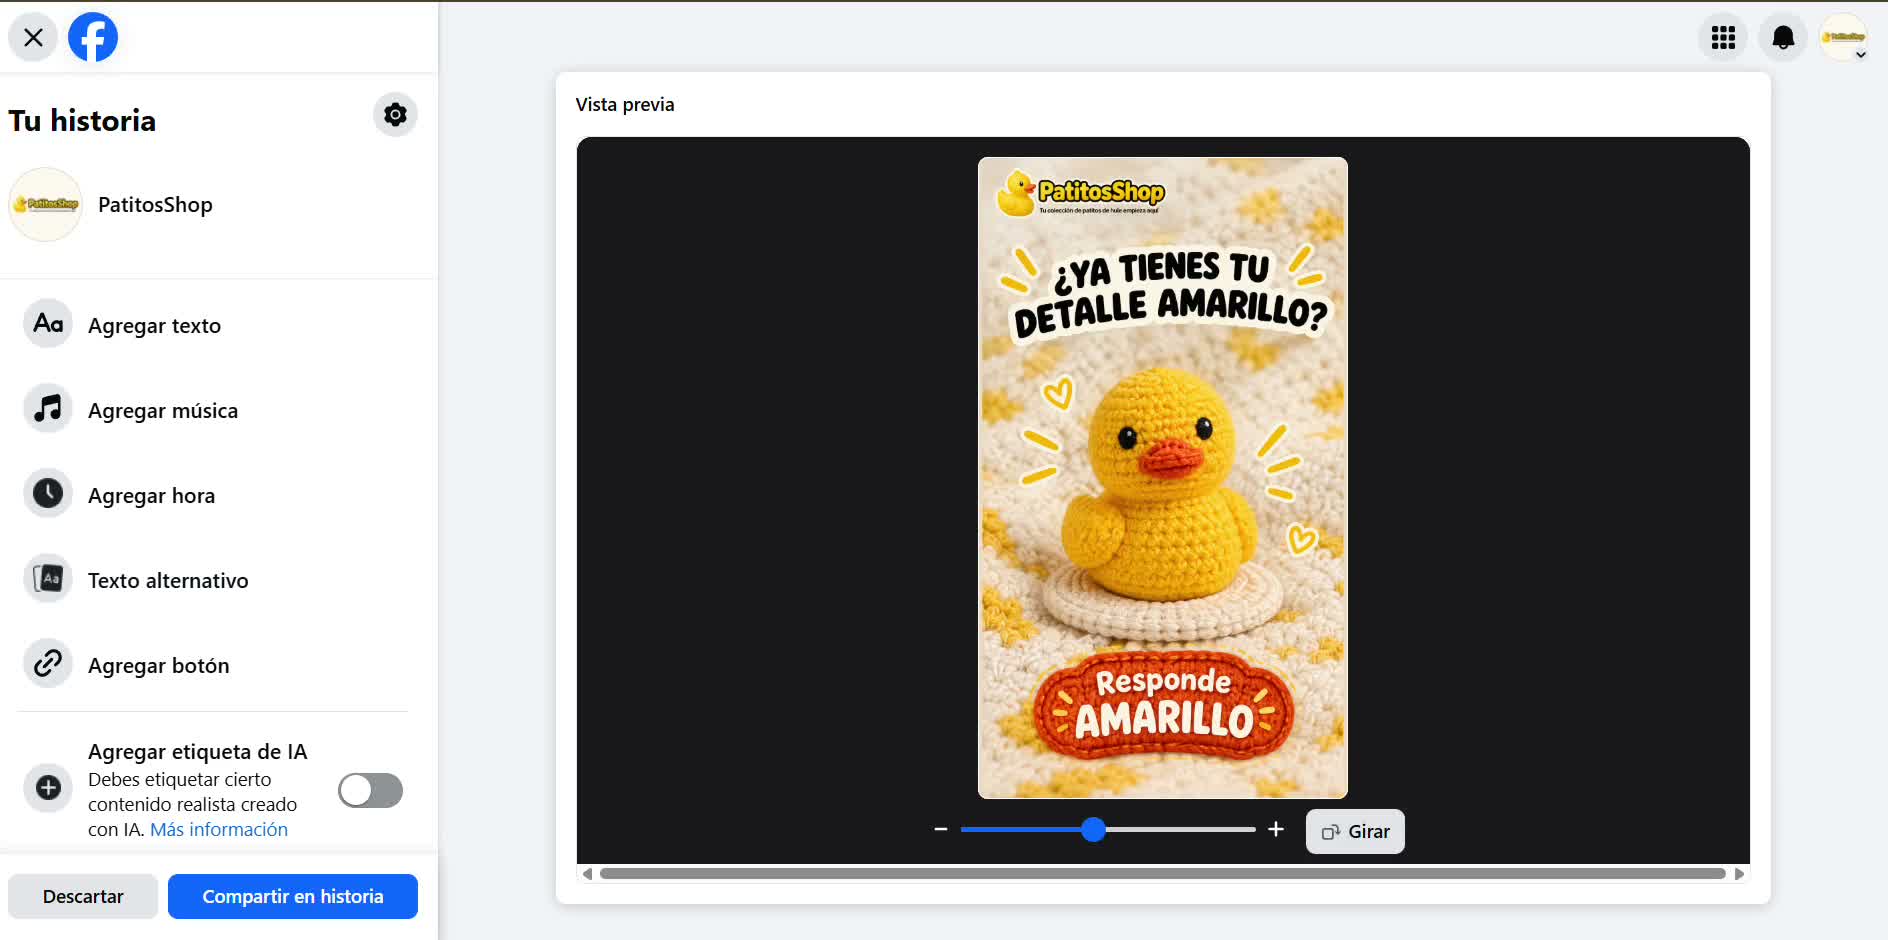The height and width of the screenshot is (940, 1888).
Task: Click the PatitosShop account name
Action: [x=155, y=205]
